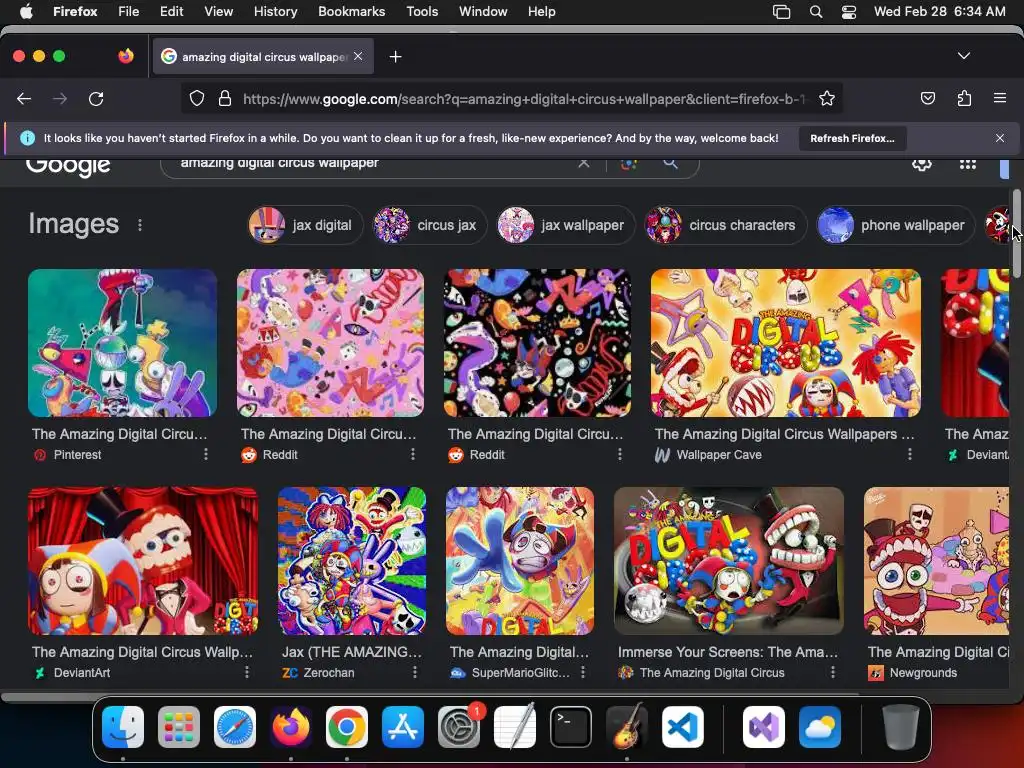Reload the page with the refresh icon
Viewport: 1024px width, 768px height.
(96, 99)
